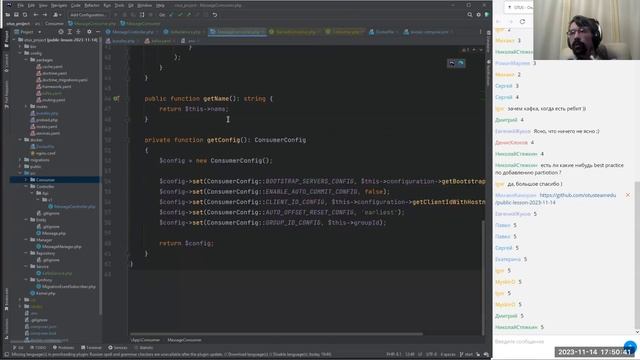Switch to bundles.php editor tab
This screenshot has height=360, width=640.
[122, 41]
